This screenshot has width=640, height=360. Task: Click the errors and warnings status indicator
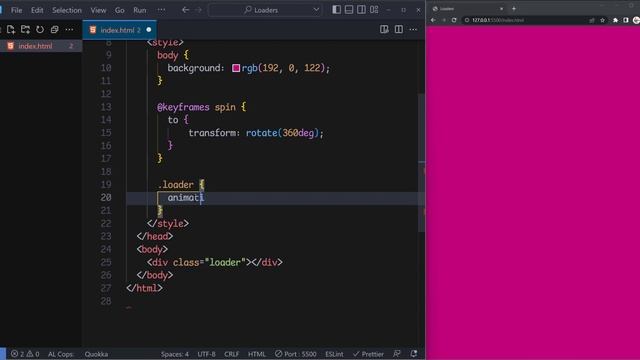click(x=25, y=354)
